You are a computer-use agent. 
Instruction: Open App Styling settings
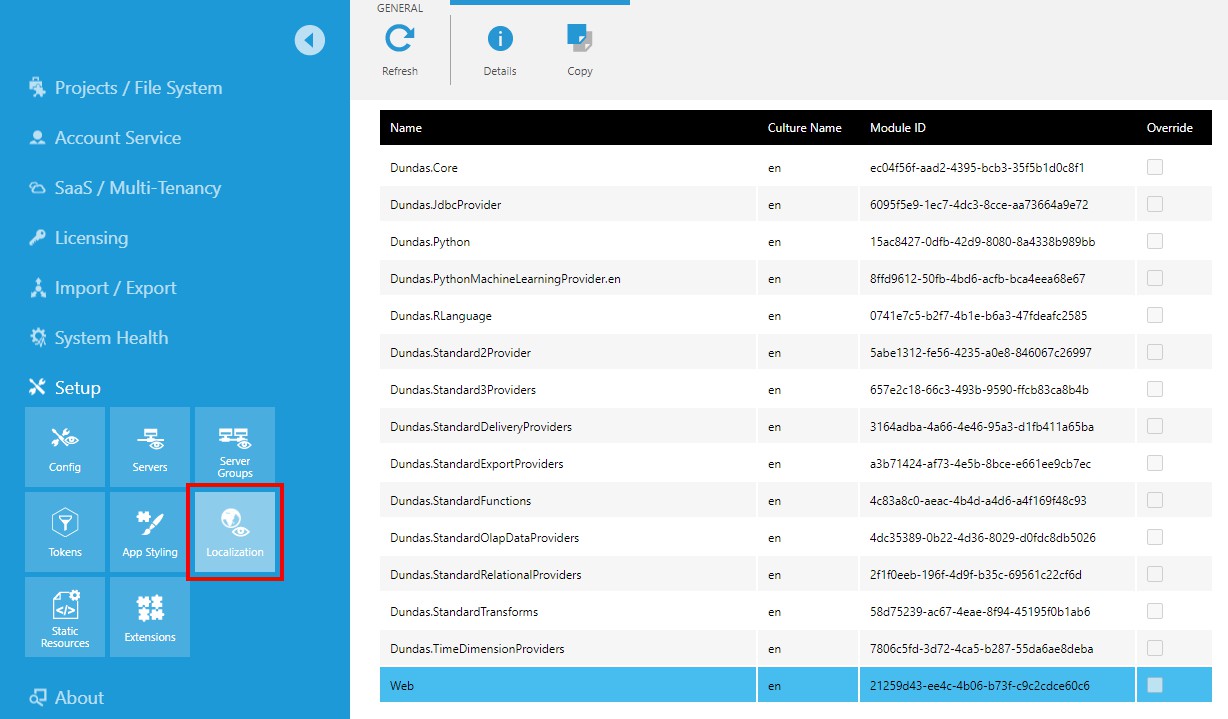click(x=149, y=531)
